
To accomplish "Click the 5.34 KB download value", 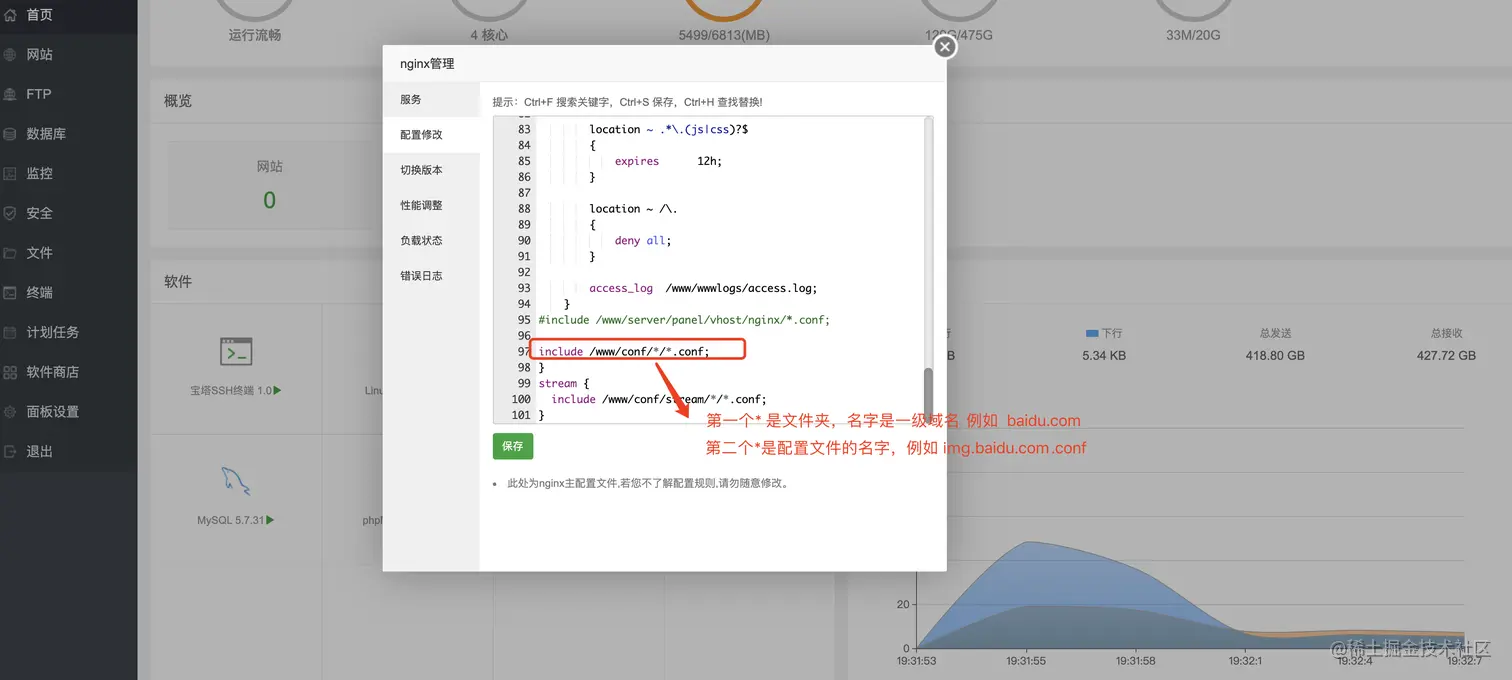I will (x=1104, y=355).
